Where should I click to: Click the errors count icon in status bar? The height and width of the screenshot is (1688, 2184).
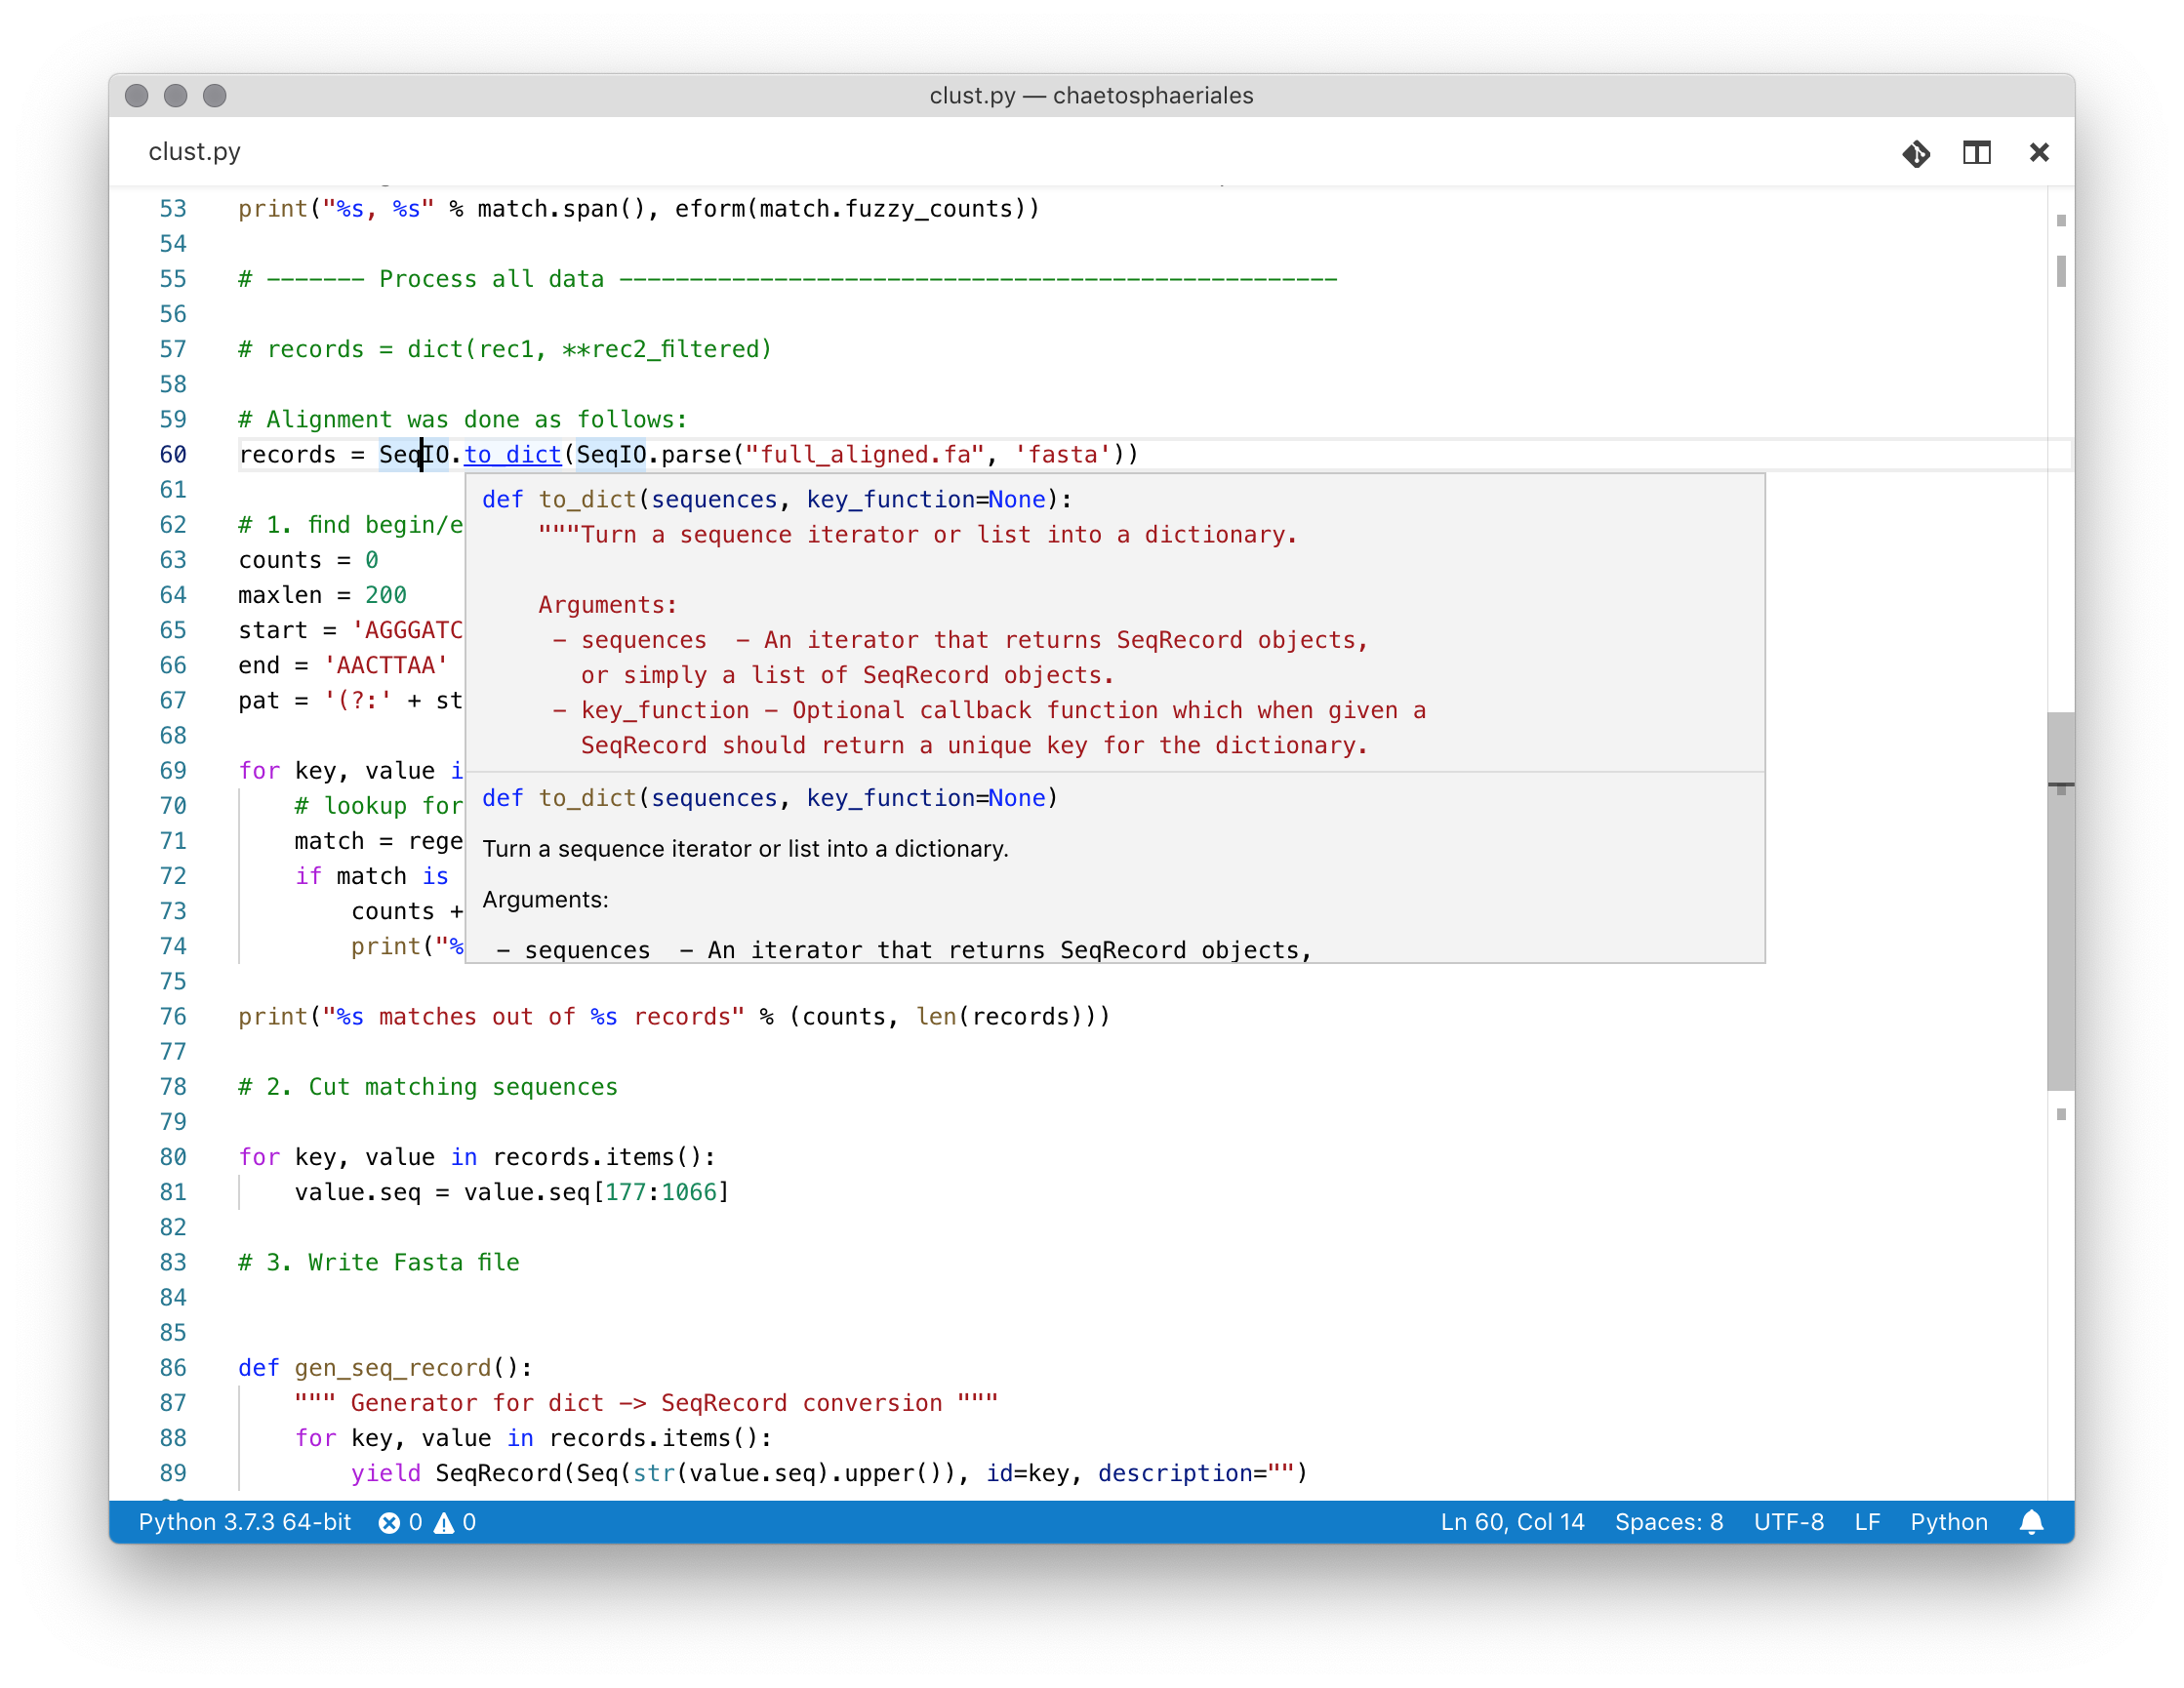(x=390, y=1522)
